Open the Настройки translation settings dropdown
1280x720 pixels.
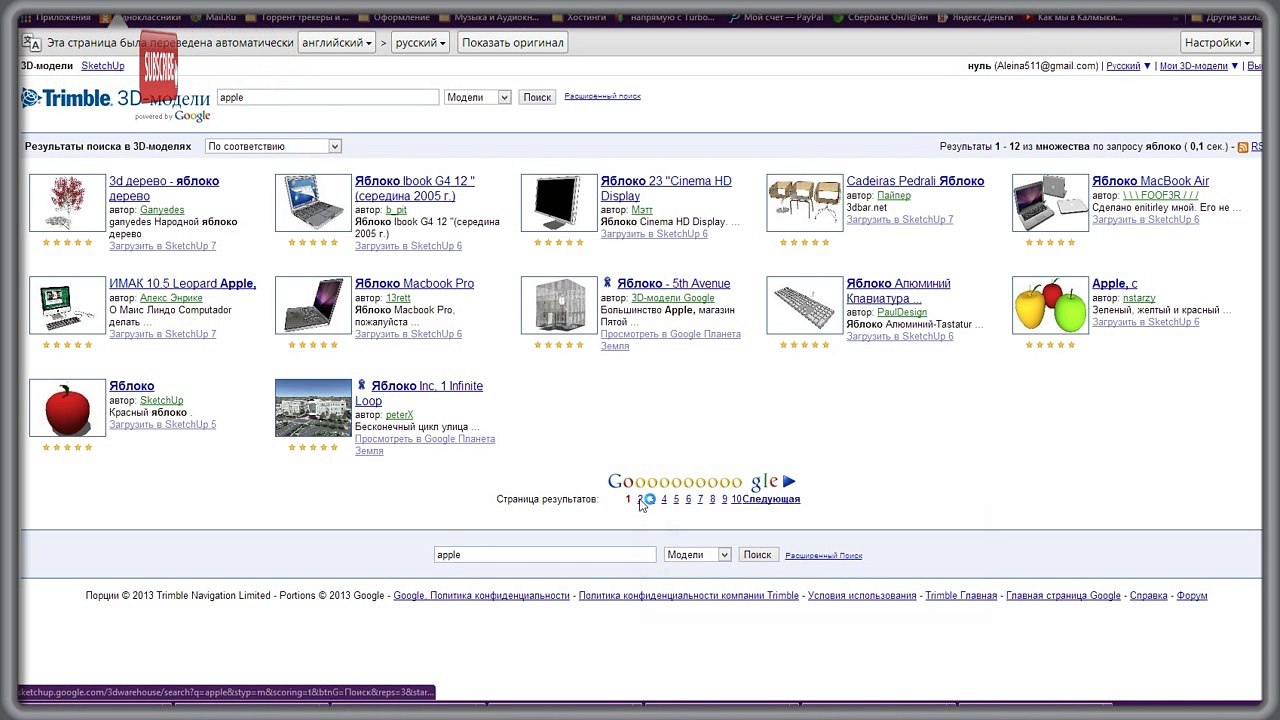1217,43
